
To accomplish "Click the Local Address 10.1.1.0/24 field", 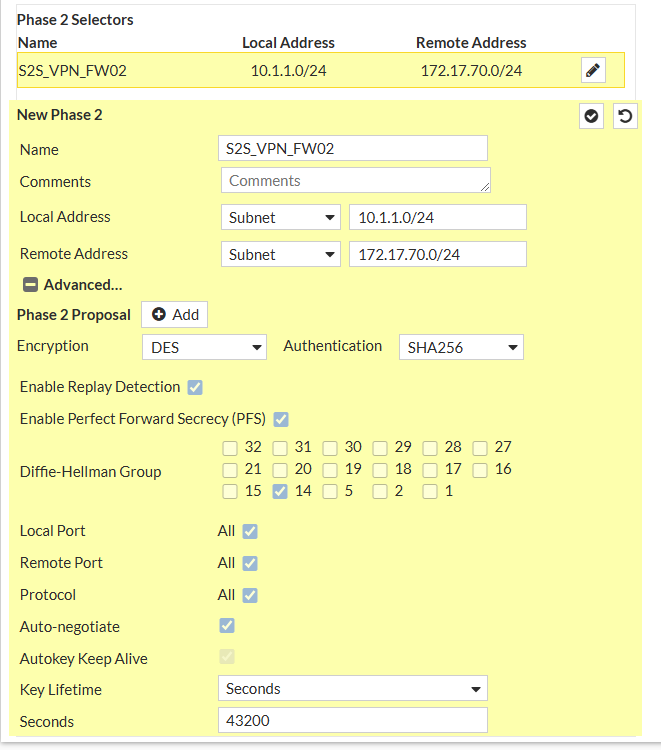I will coord(438,218).
